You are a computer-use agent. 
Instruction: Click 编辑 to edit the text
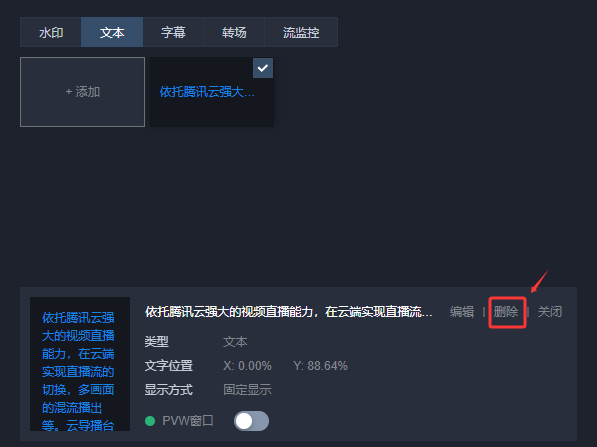pyautogui.click(x=461, y=312)
